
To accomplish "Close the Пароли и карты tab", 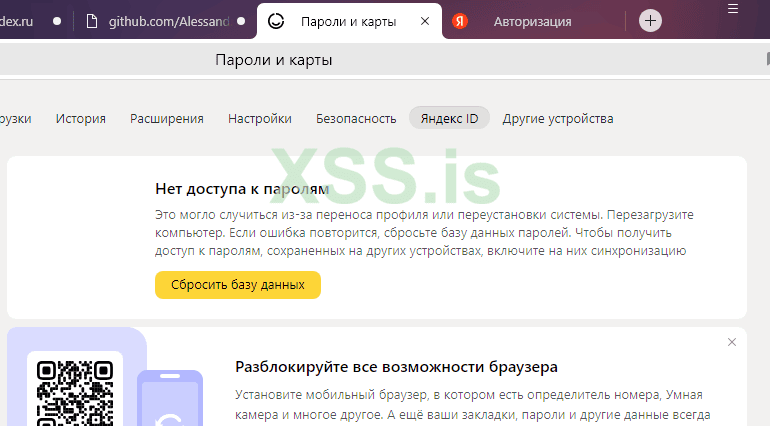I will click(425, 21).
